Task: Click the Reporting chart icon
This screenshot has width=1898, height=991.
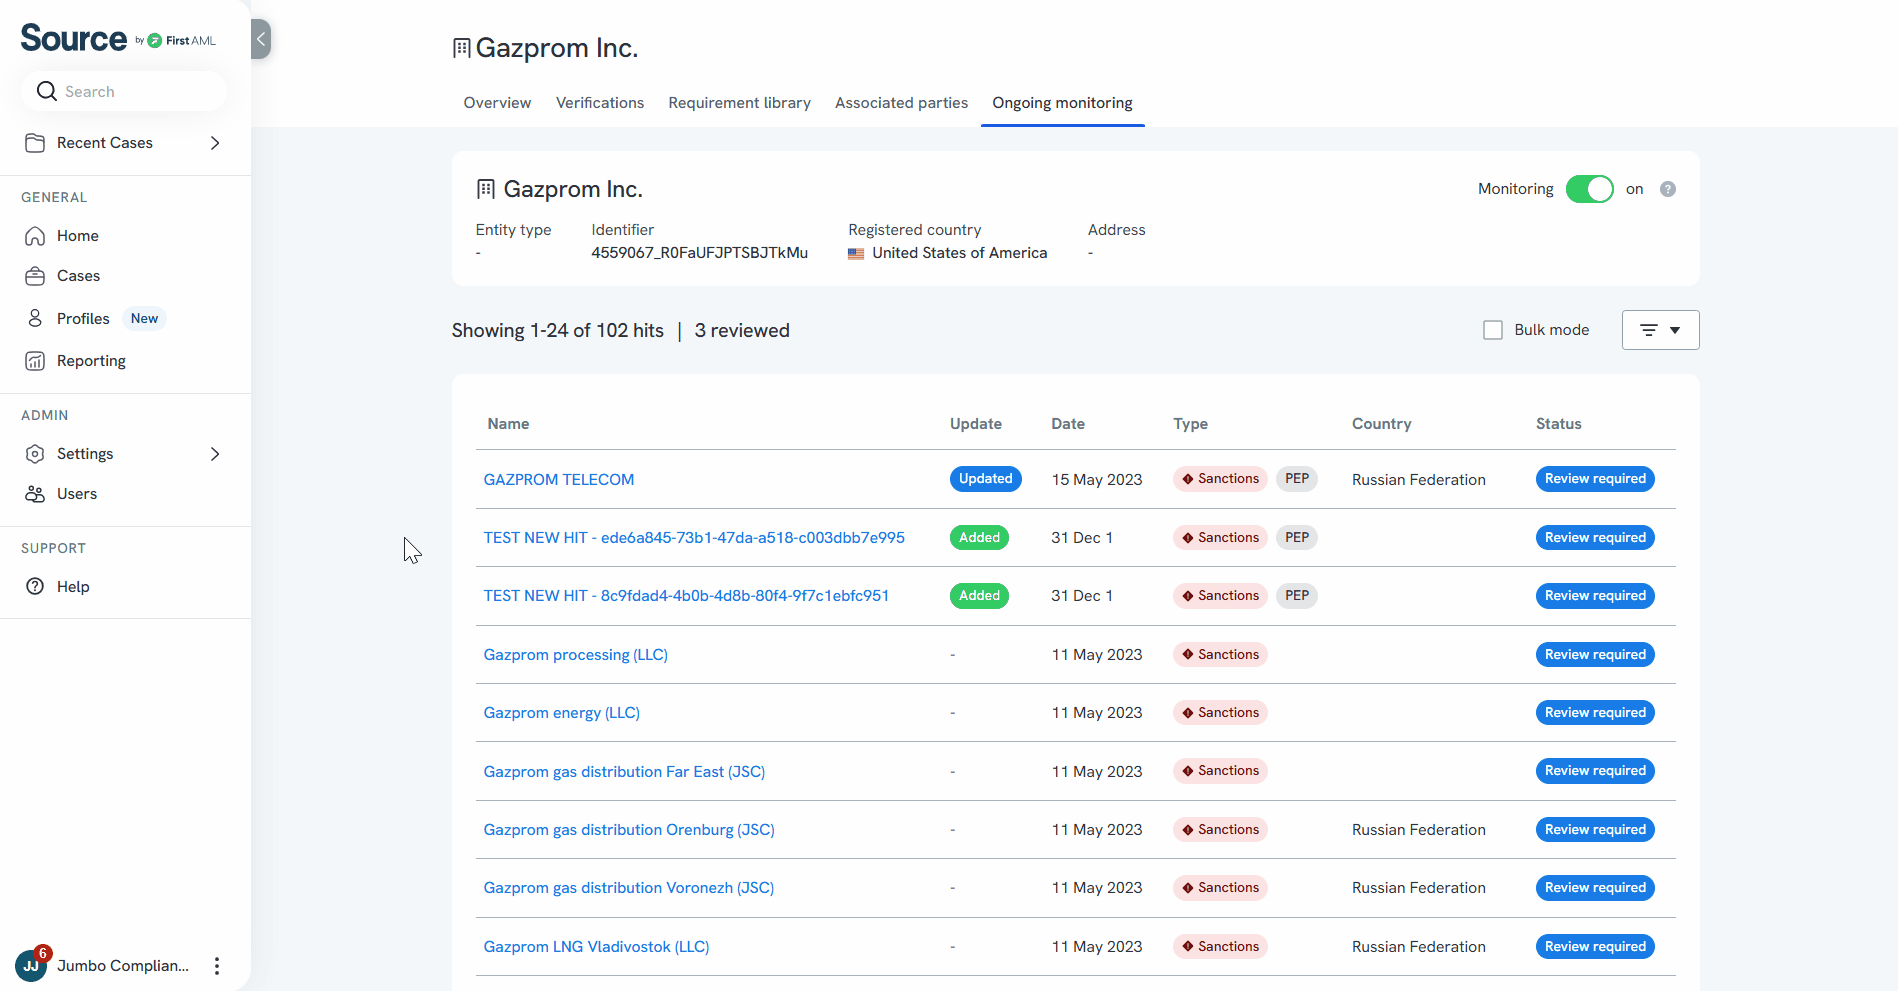Action: [x=35, y=361]
